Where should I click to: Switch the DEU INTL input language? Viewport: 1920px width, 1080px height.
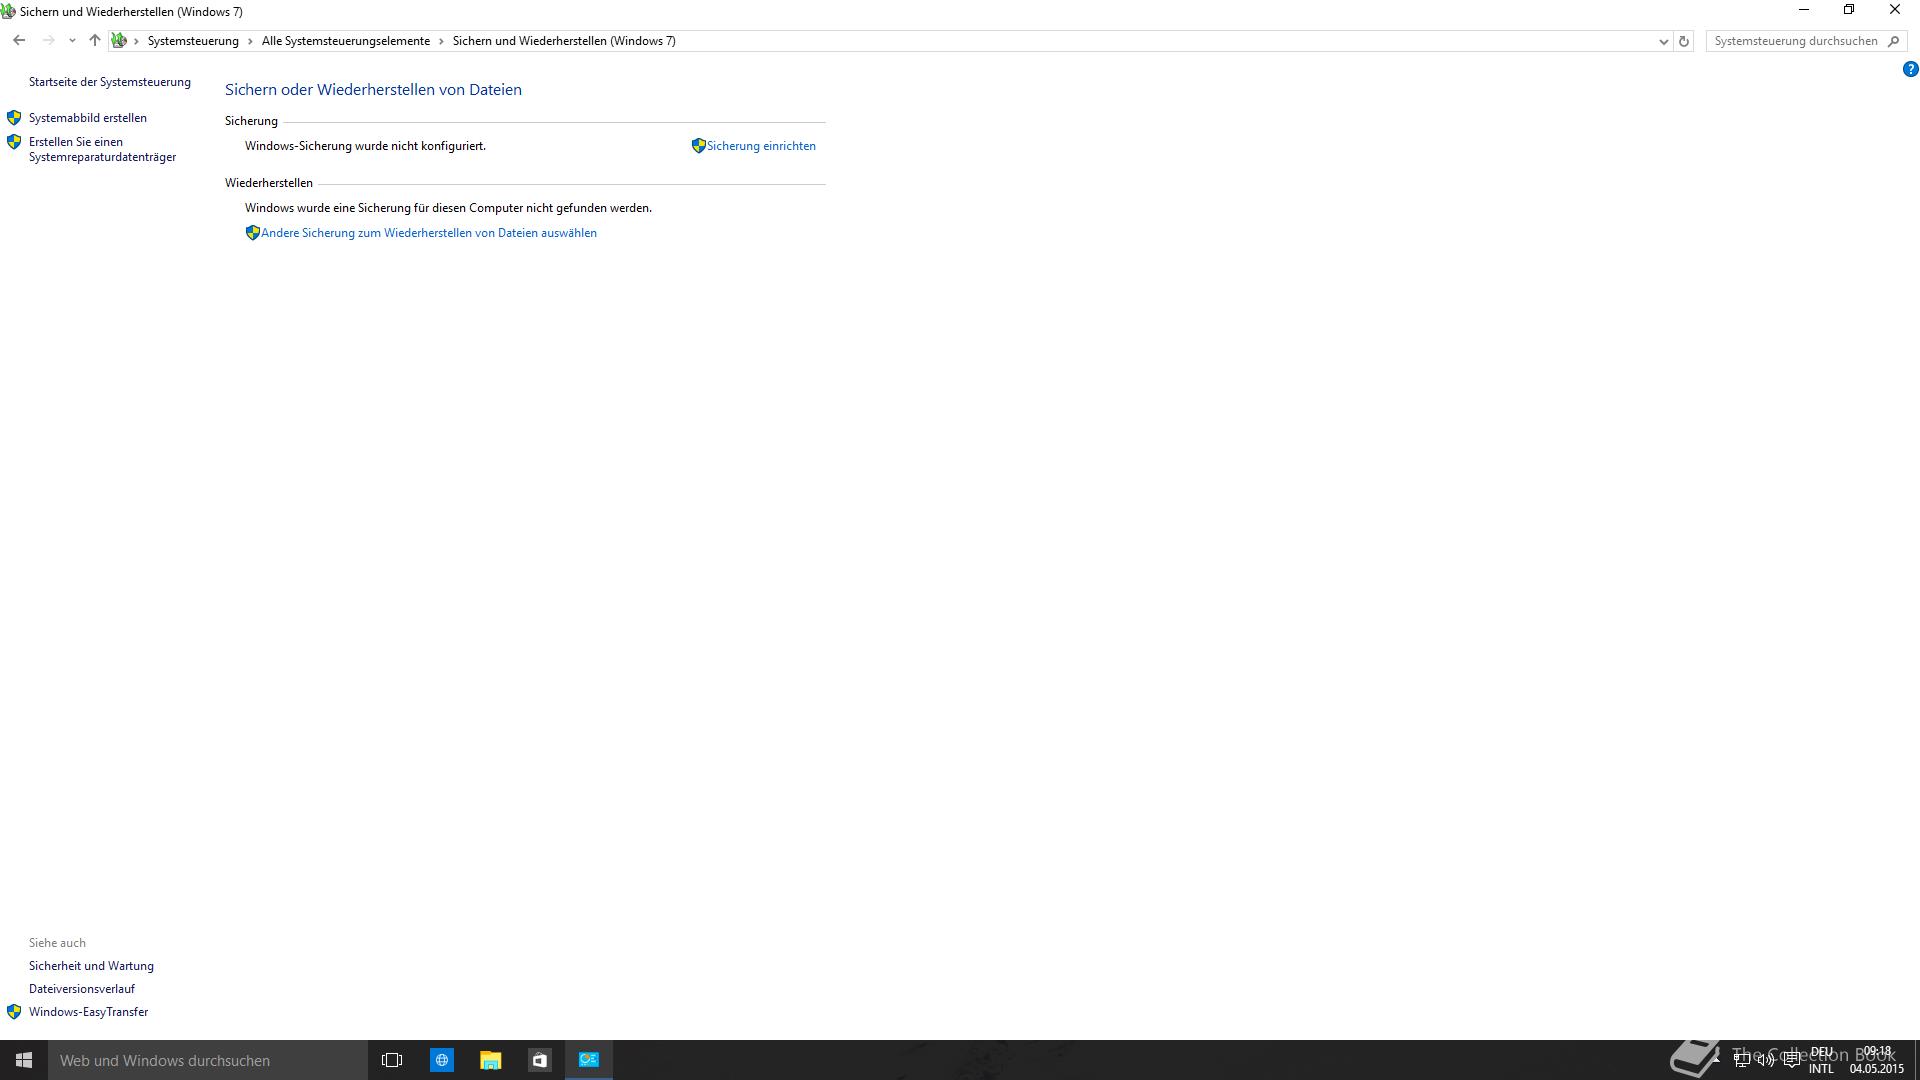[1821, 1060]
